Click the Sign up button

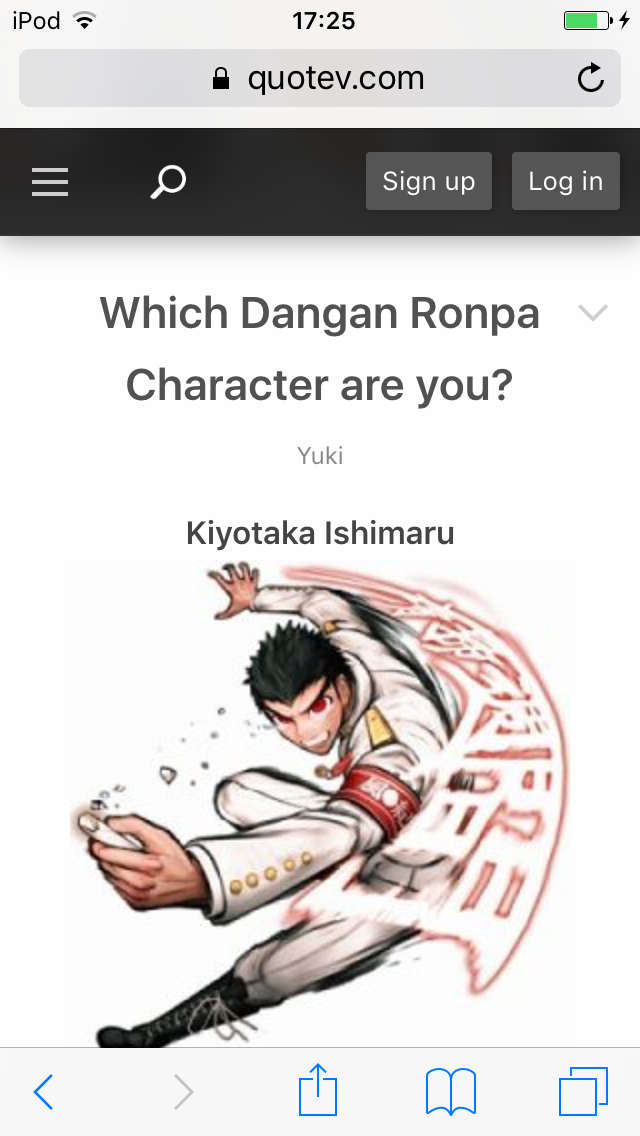click(x=428, y=181)
